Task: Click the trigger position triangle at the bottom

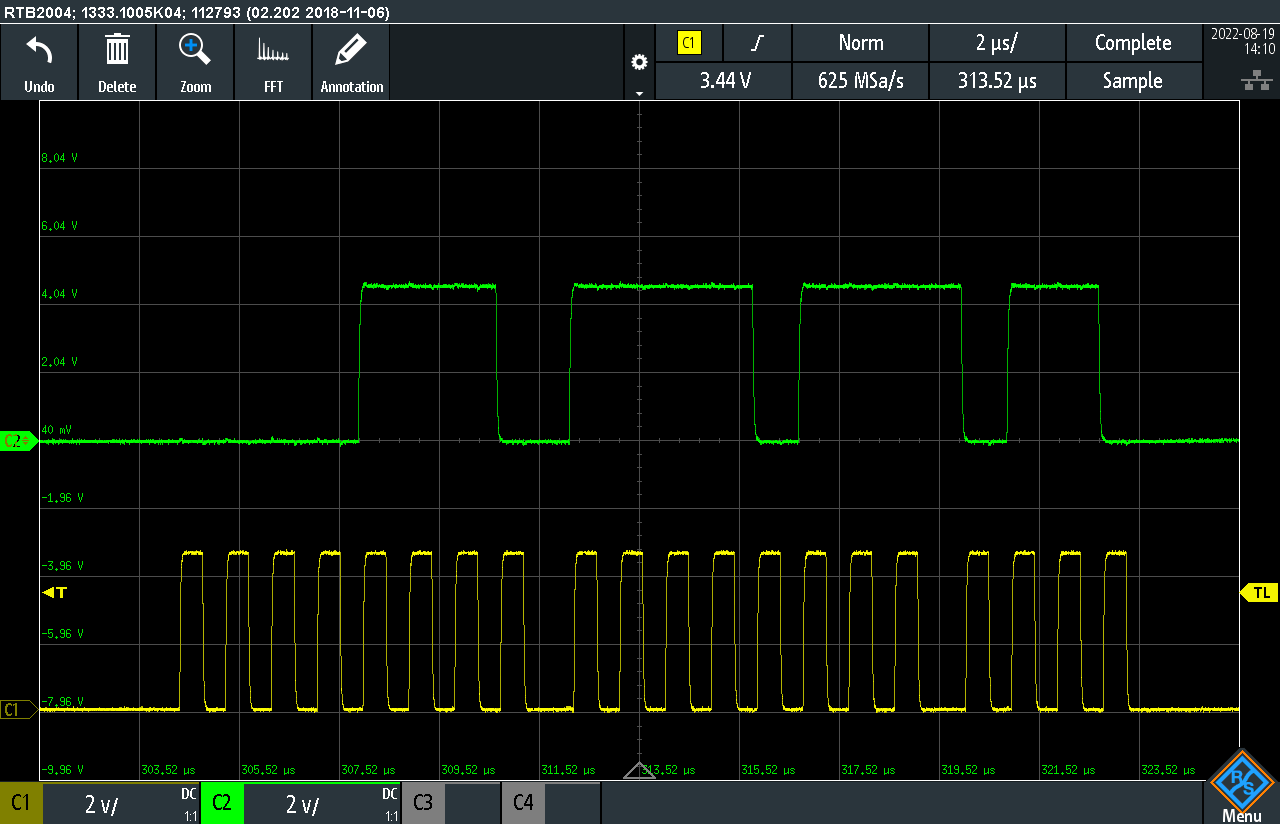Action: (x=639, y=770)
